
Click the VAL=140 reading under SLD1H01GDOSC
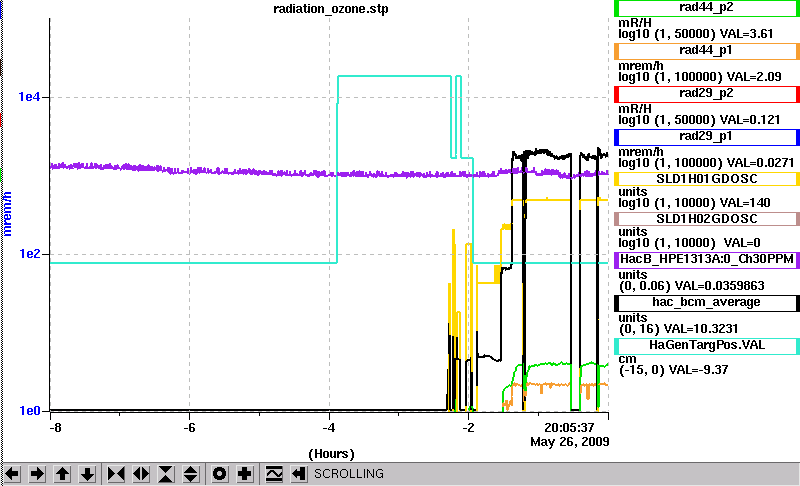(x=745, y=203)
